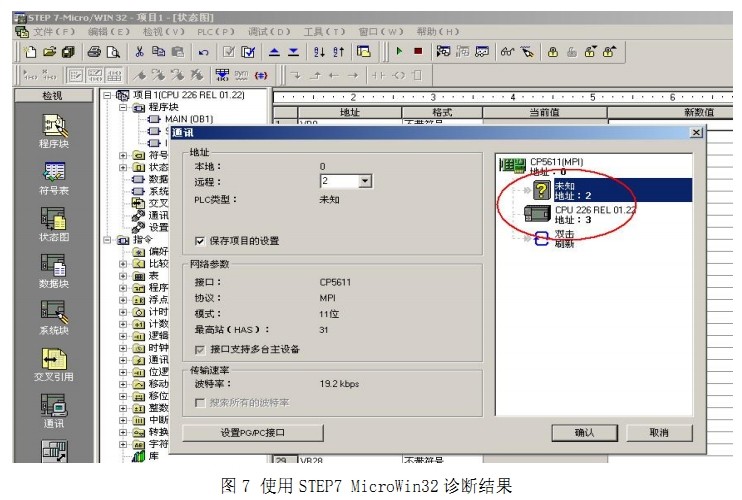Select MAIN (OB1) in project tree
This screenshot has width=742, height=500.
coord(181,119)
